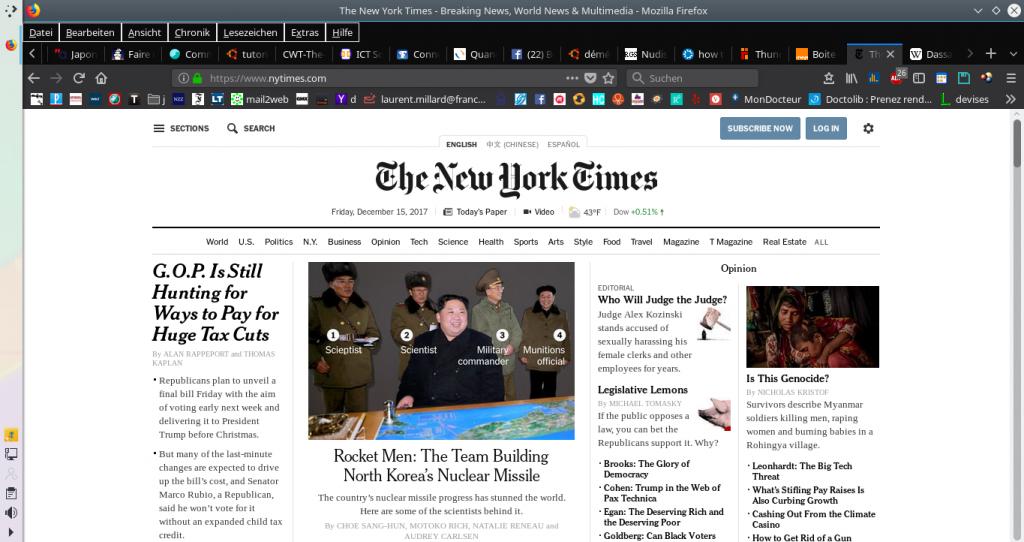Open the Firefox hamburger menu
The image size is (1024, 542).
point(1011,78)
